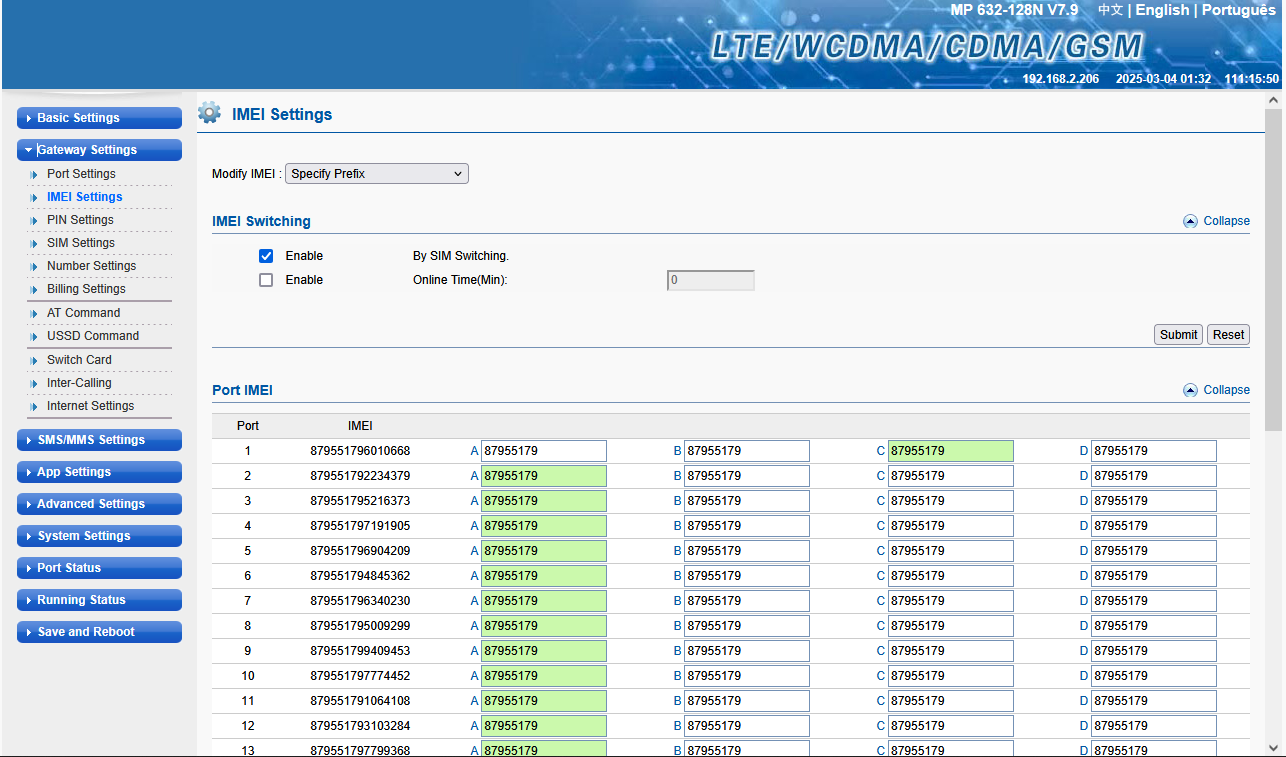The image size is (1286, 757).
Task: Expand the Advanced Settings section
Action: tap(99, 504)
